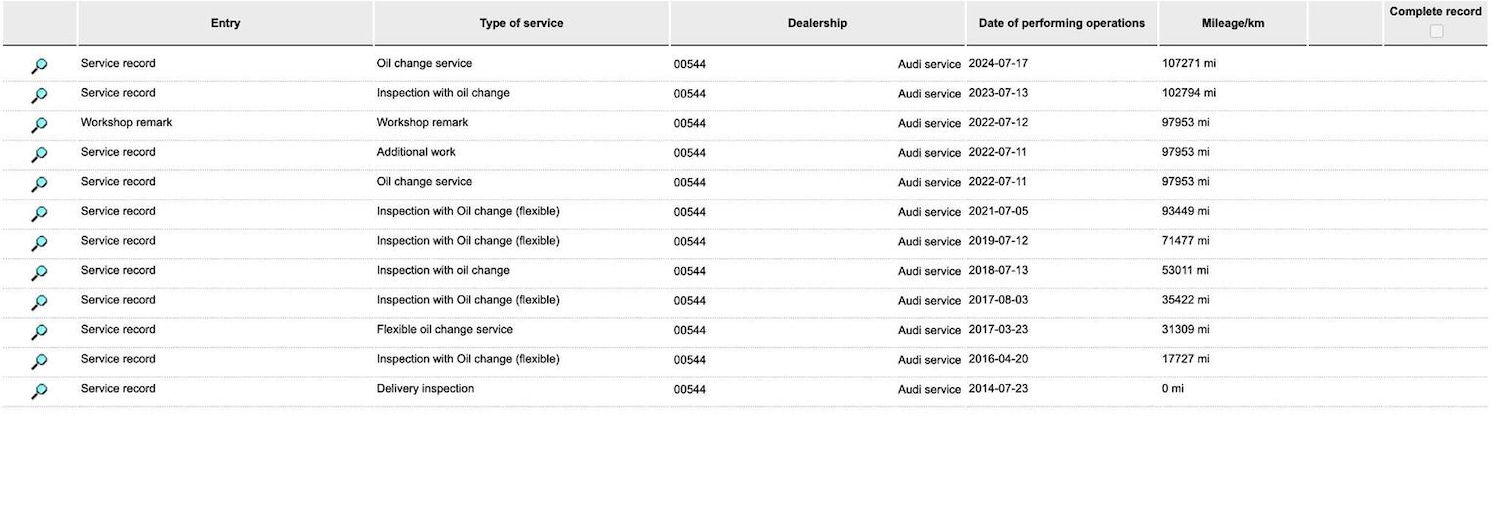Screen dimensions: 1500x510
Task: Inspect the 2021-07-05 record with magnifier icon
Action: [39, 213]
